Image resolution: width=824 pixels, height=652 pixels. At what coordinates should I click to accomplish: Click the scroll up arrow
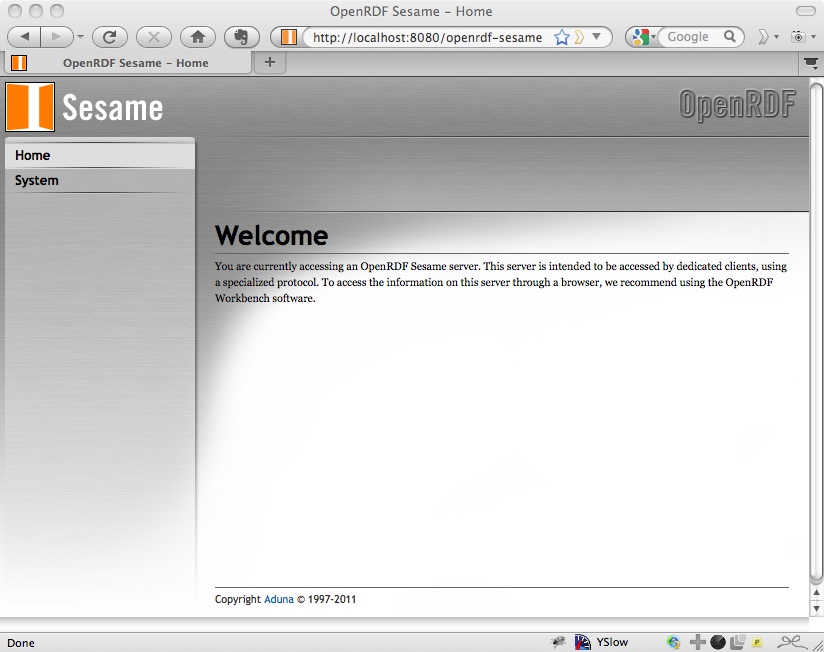point(816,593)
